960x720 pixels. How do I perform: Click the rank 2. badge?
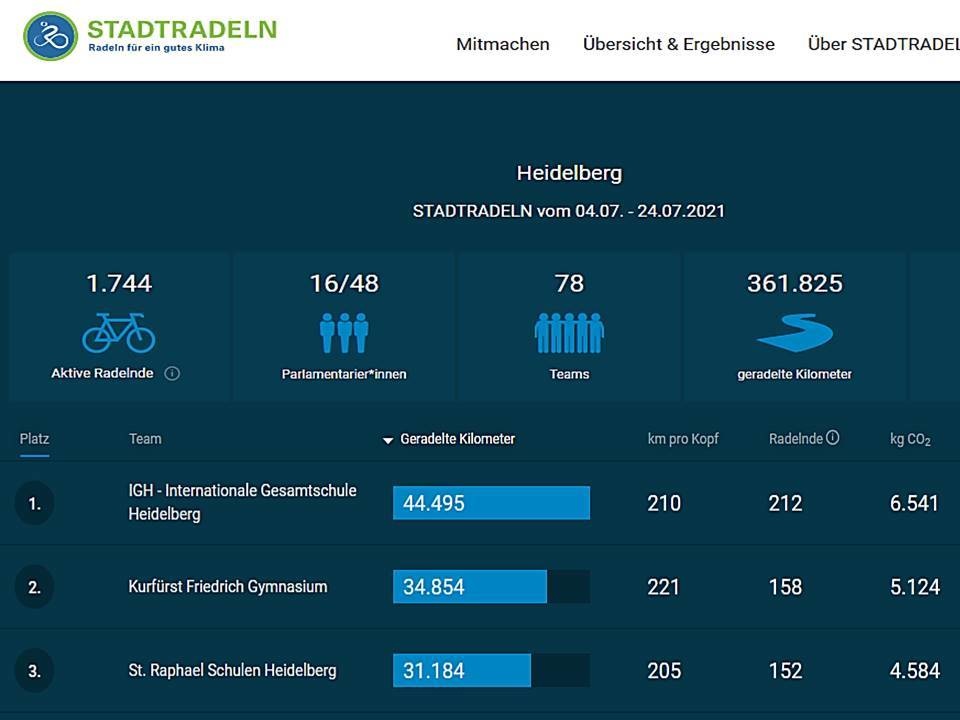[x=34, y=587]
